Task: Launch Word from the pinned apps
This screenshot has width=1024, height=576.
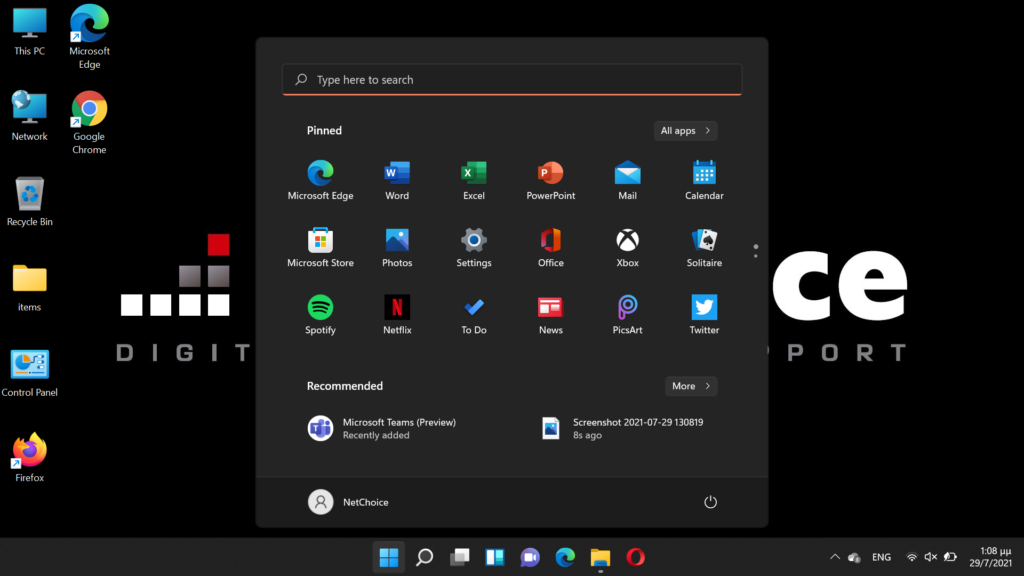Action: point(397,180)
